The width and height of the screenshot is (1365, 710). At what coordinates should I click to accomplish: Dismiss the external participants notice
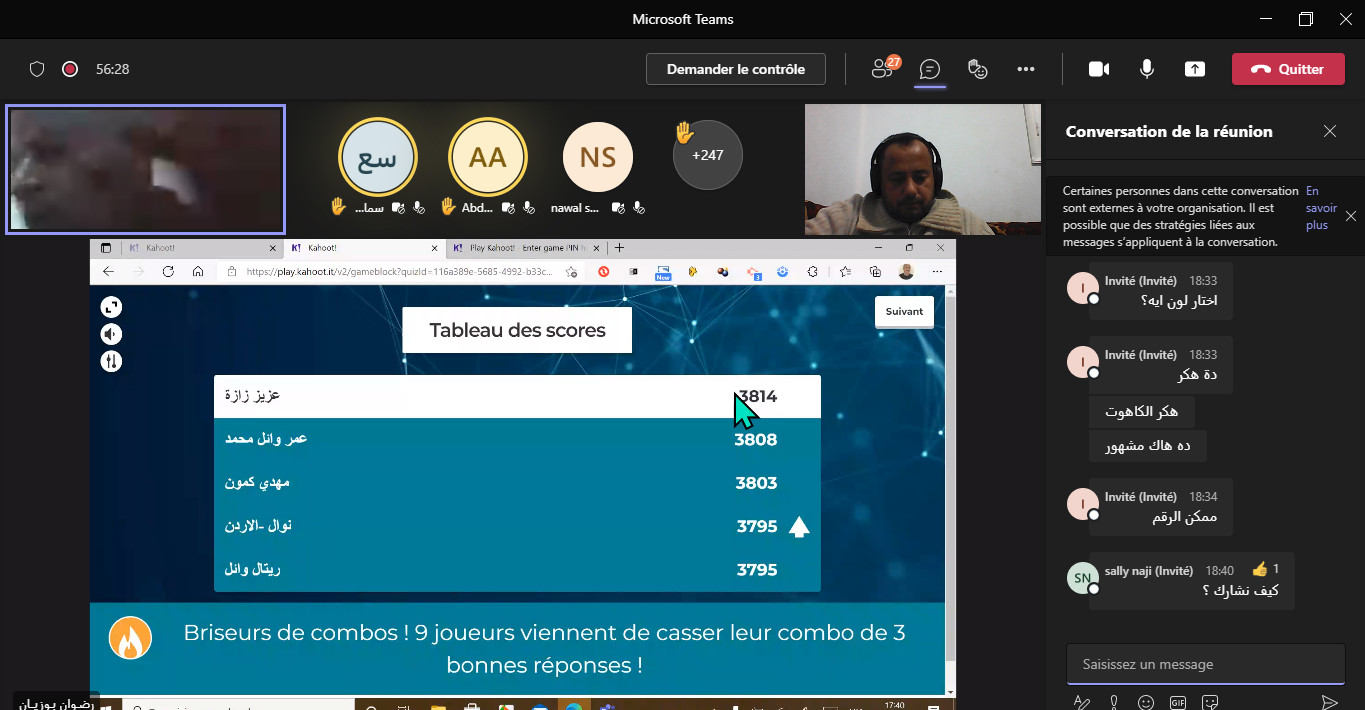click(x=1351, y=215)
